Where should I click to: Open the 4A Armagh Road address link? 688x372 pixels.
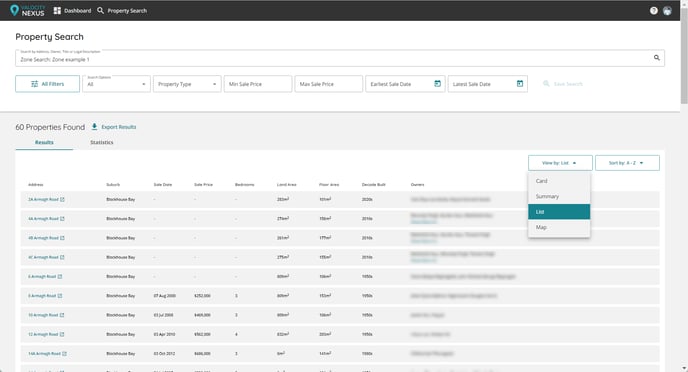(43, 219)
